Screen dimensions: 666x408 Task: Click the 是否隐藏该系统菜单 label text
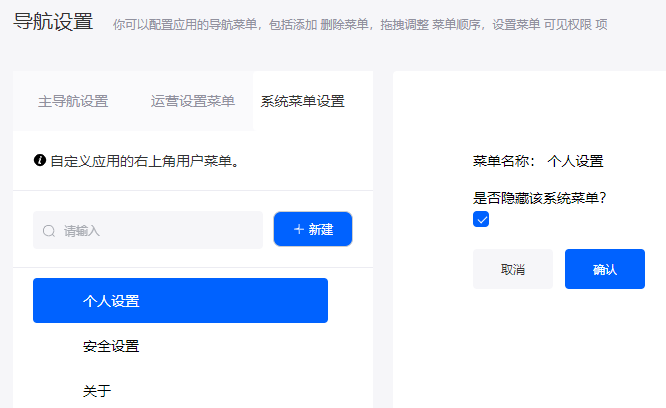click(x=539, y=198)
